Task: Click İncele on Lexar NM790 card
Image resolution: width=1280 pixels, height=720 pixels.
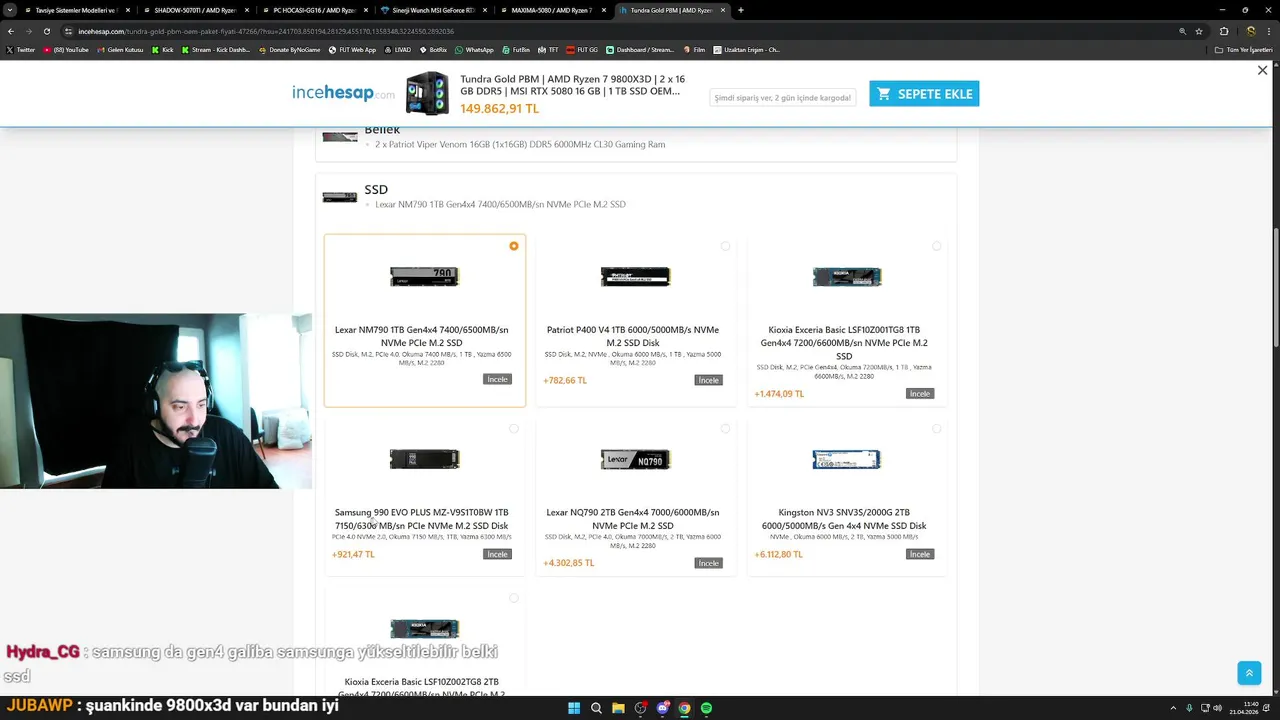Action: 498,379
